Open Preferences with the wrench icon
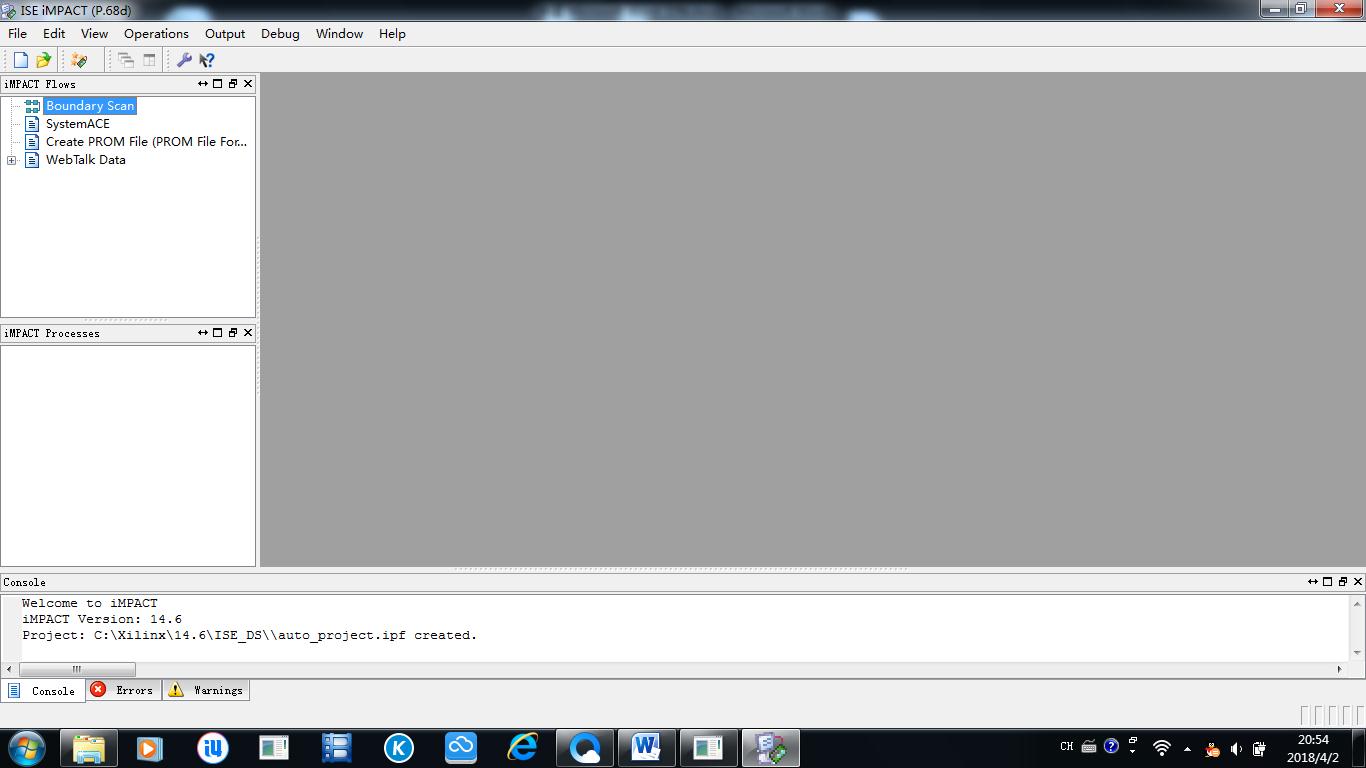The width and height of the screenshot is (1366, 768). 184,60
